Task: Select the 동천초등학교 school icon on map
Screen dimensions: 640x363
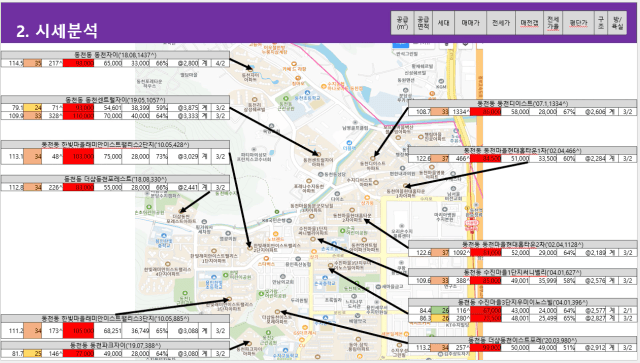Action: tap(307, 93)
